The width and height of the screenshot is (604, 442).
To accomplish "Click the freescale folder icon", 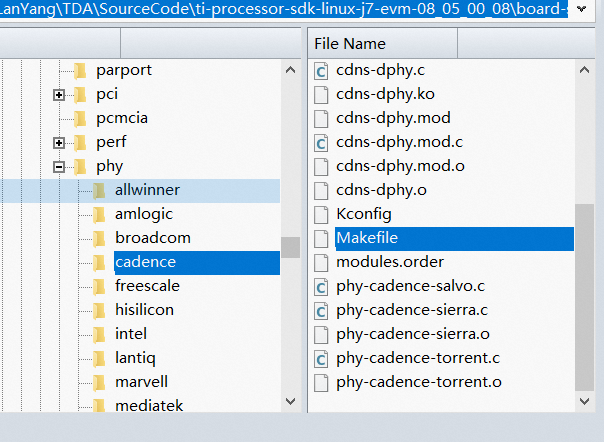I will pos(99,287).
